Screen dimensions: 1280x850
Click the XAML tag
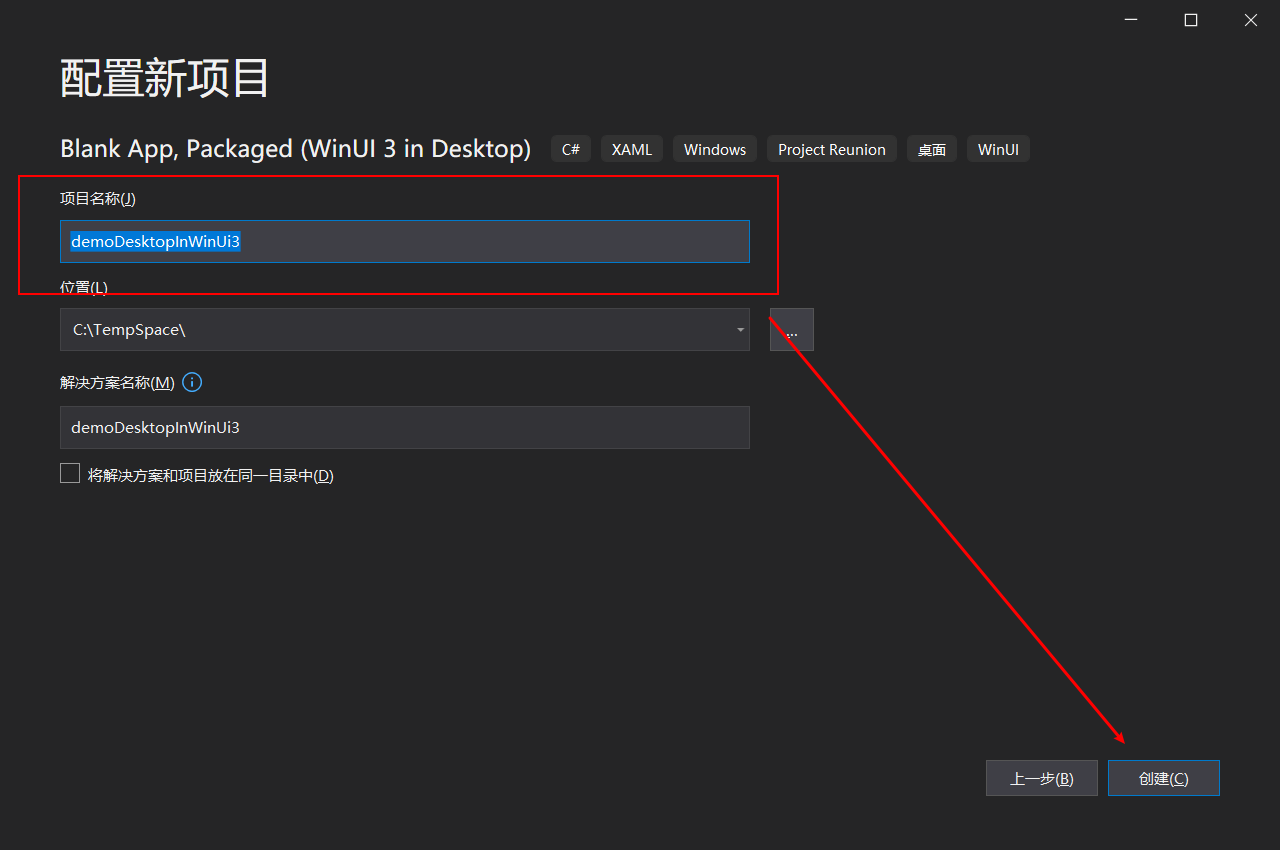coord(632,149)
